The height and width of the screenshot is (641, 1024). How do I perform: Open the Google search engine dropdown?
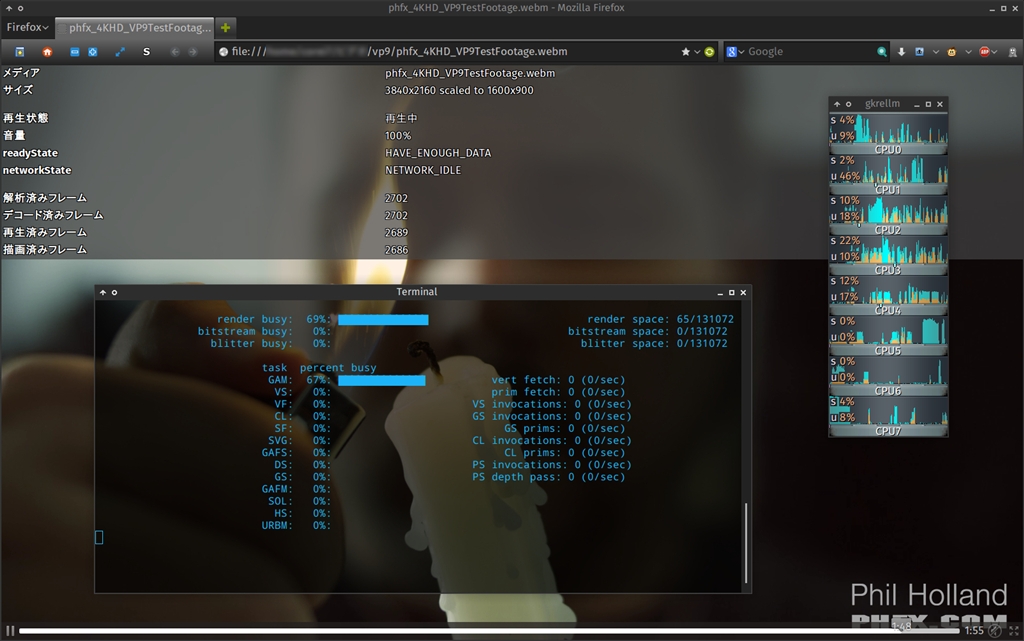tap(735, 52)
